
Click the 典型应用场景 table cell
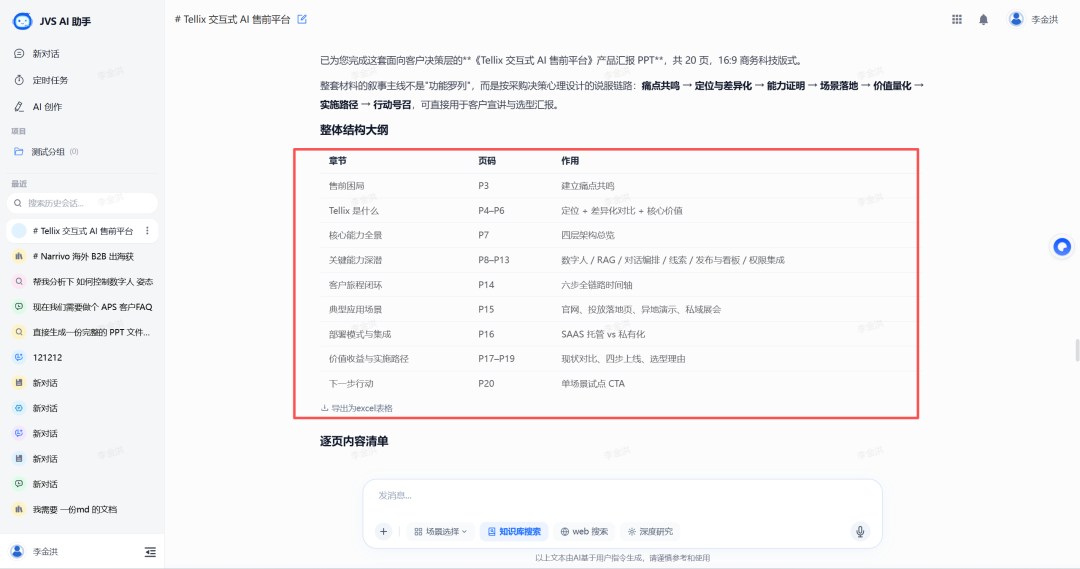click(355, 309)
